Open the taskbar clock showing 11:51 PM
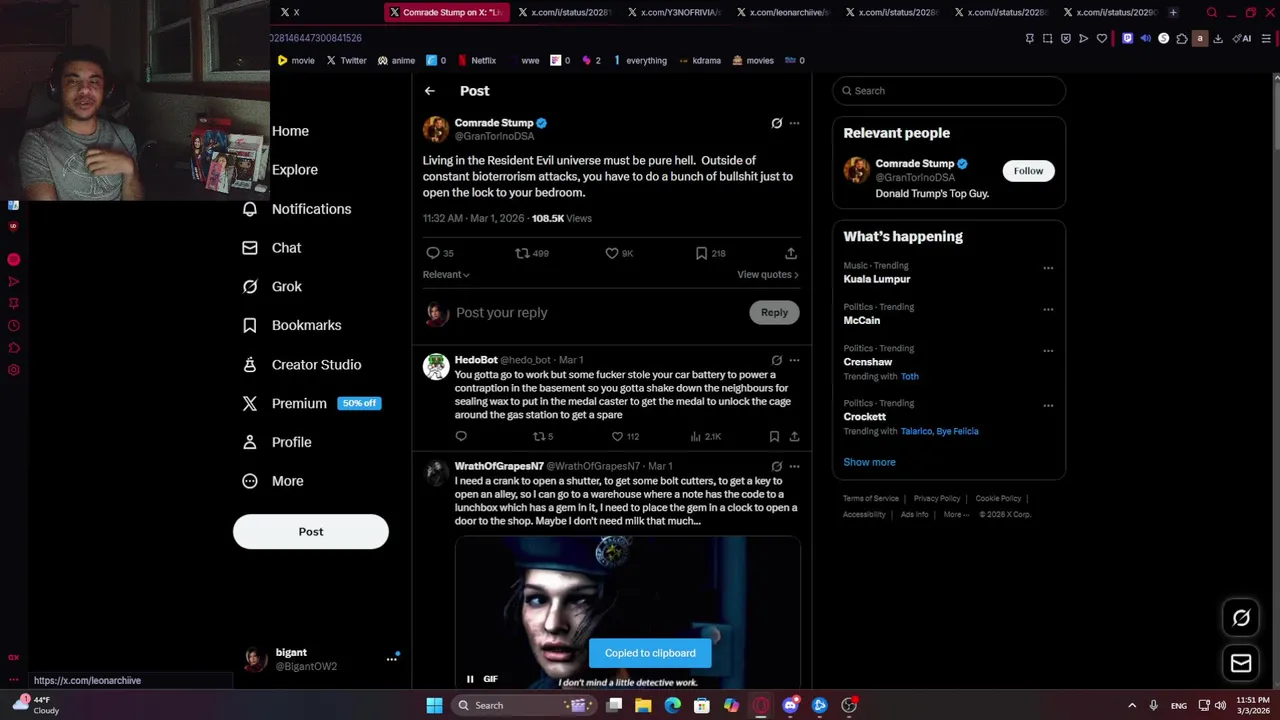This screenshot has height=720, width=1280. pos(1252,705)
